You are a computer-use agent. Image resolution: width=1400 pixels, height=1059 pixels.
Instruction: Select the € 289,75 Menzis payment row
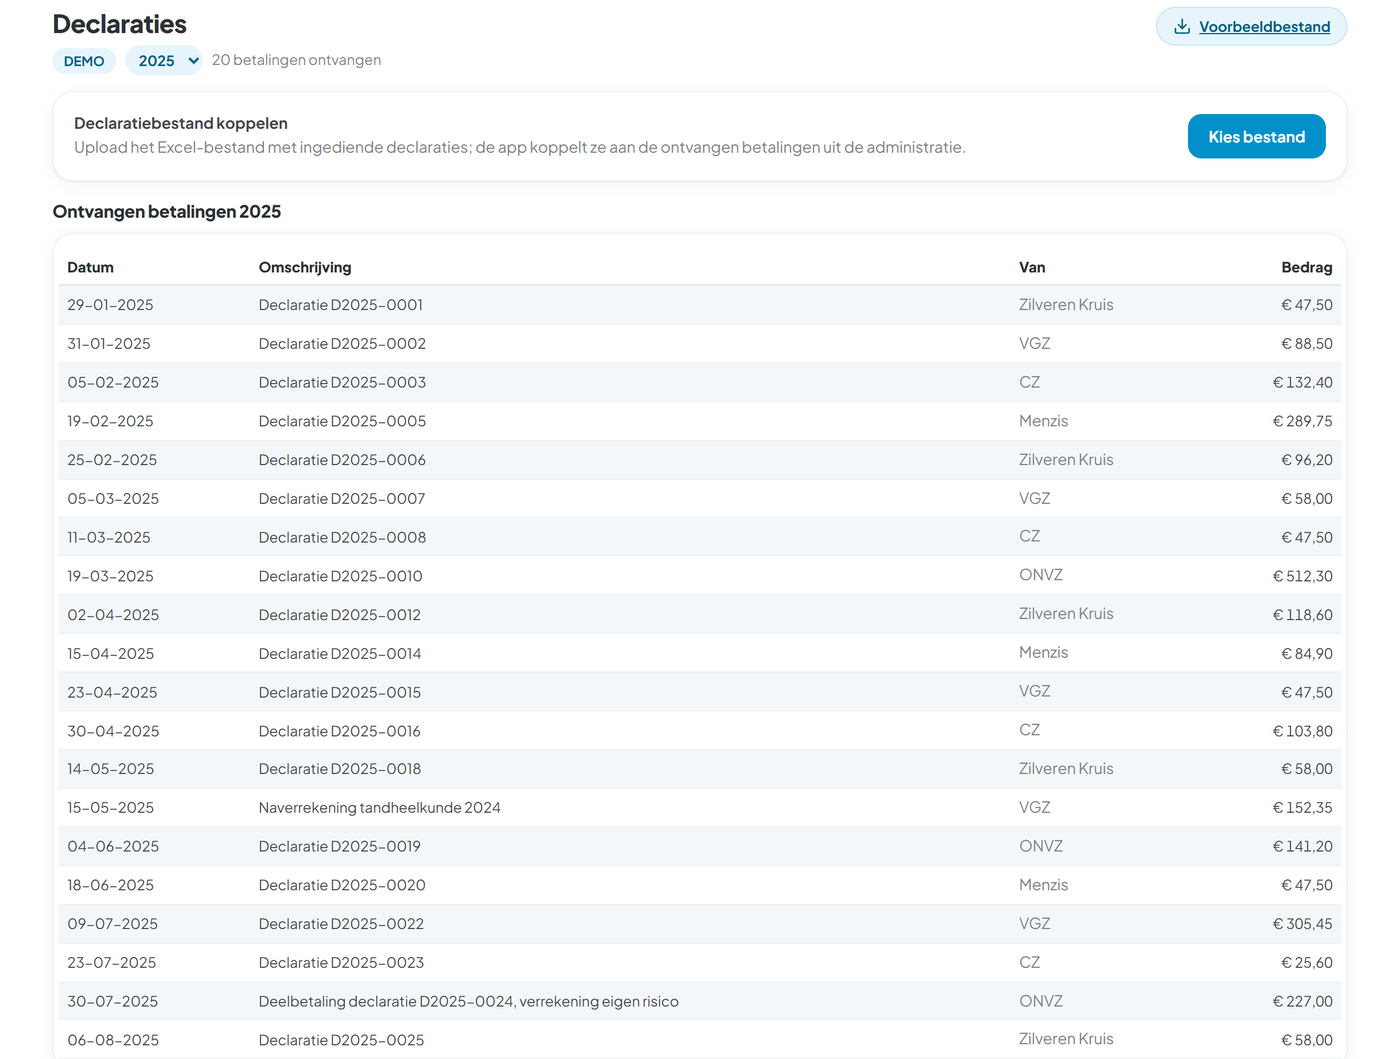point(700,421)
